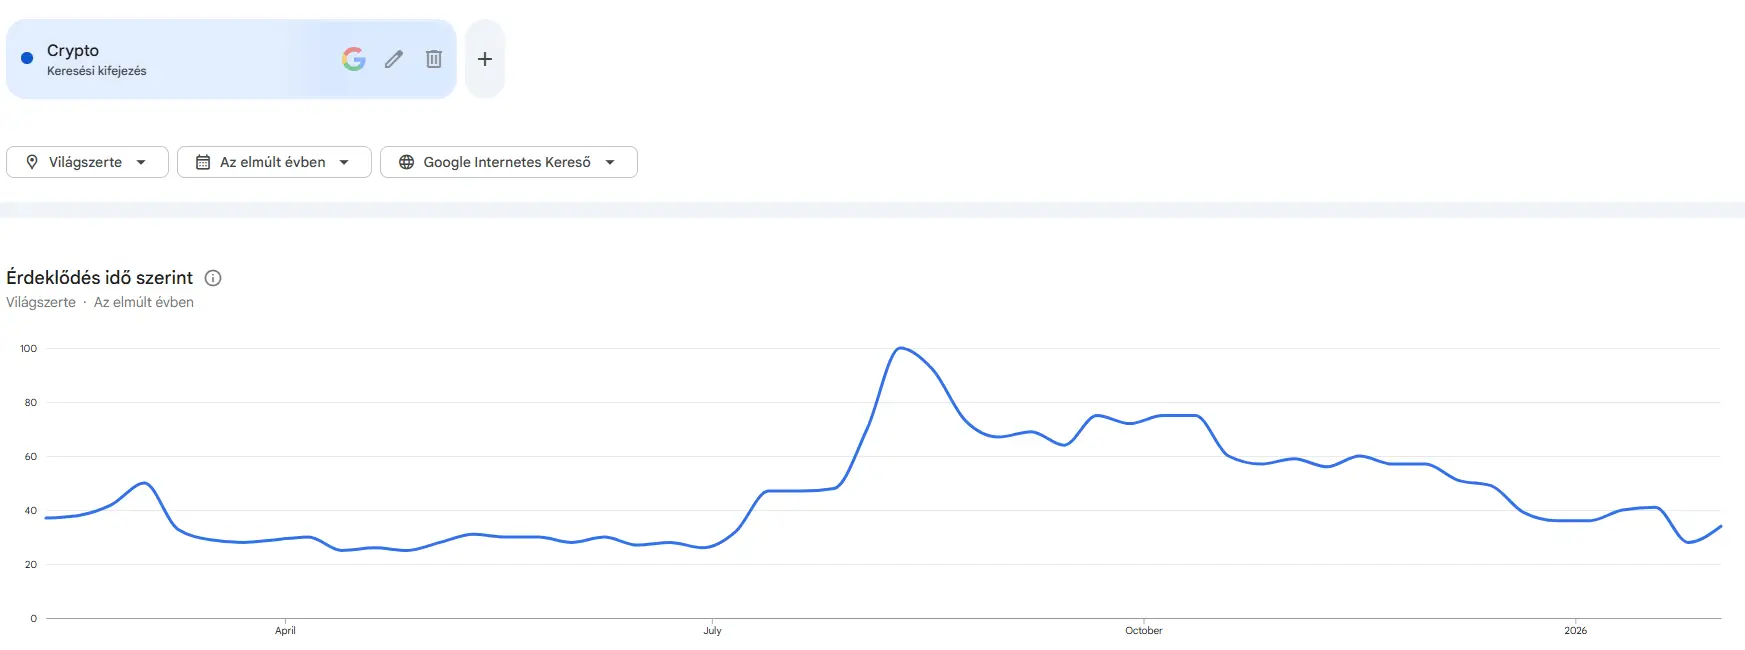Click the plus icon to add comparison term

[x=484, y=59]
